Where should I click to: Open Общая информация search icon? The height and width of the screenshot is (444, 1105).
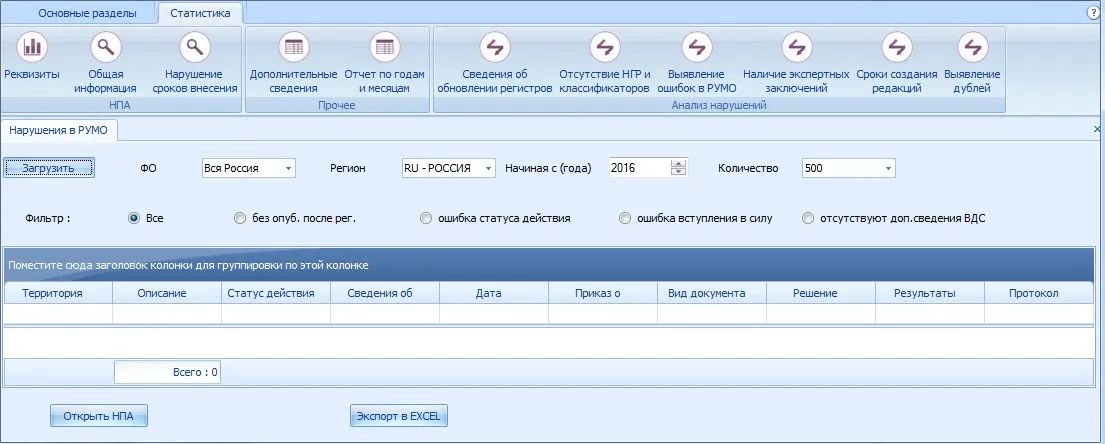pyautogui.click(x=106, y=48)
